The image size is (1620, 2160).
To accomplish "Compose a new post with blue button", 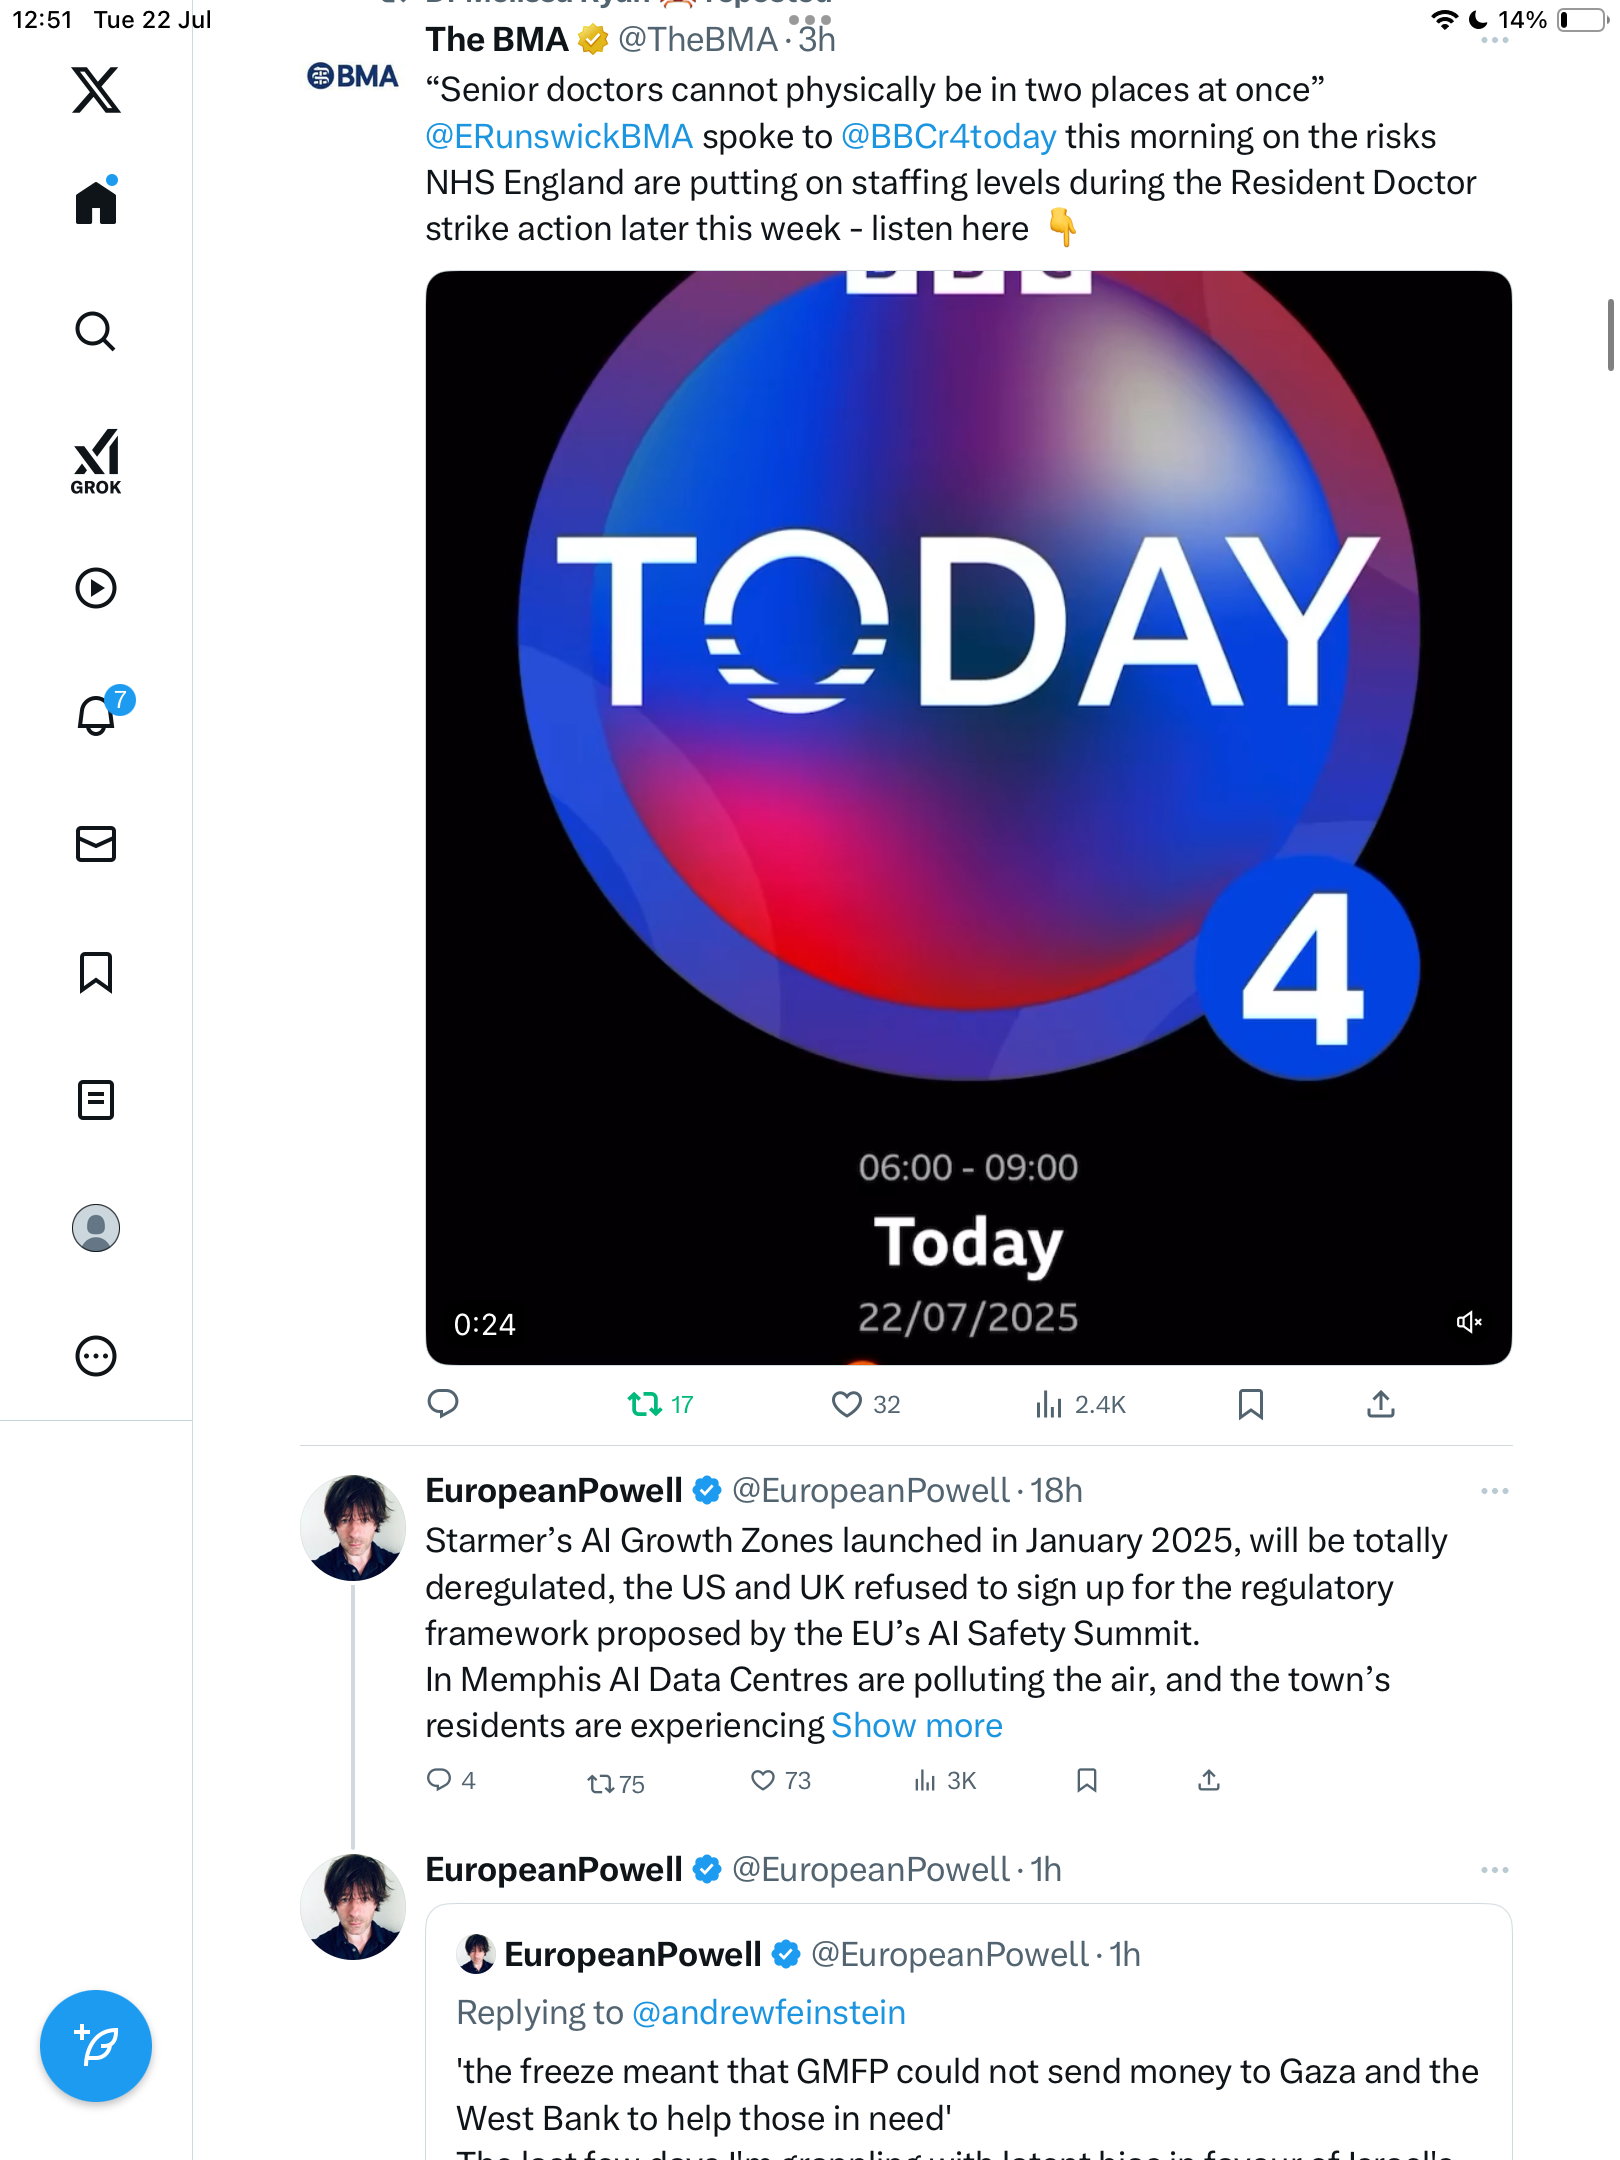I will (x=96, y=2046).
